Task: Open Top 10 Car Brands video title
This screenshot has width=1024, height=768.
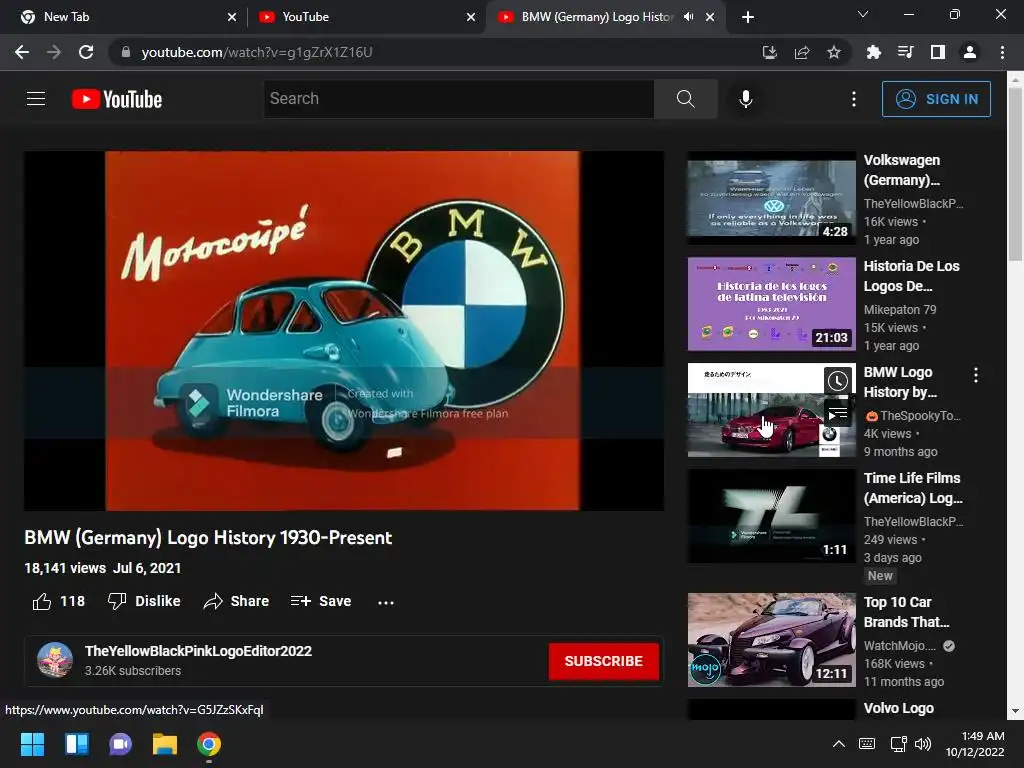Action: coord(906,612)
